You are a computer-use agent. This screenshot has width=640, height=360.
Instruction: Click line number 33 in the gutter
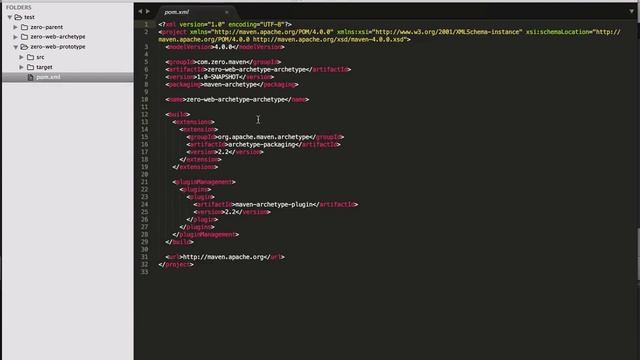tap(145, 272)
